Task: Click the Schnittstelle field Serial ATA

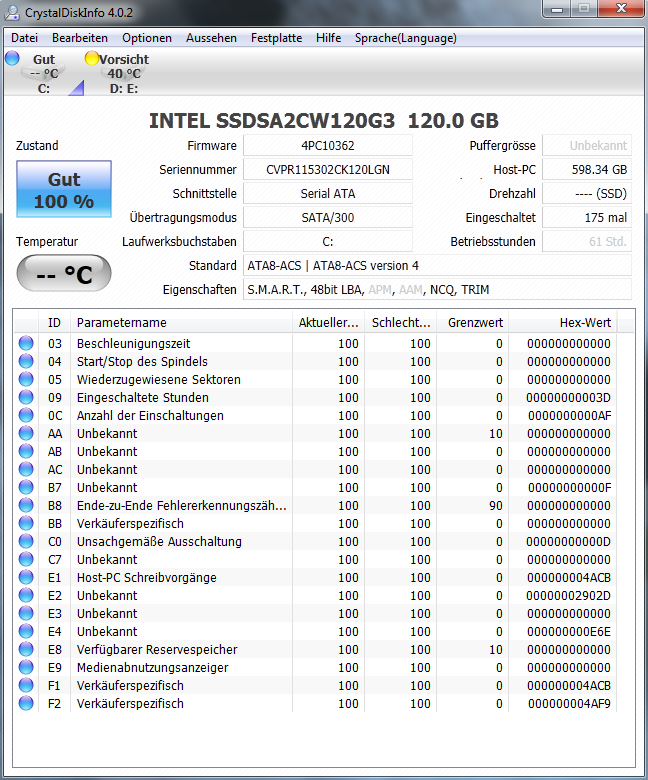Action: click(328, 193)
